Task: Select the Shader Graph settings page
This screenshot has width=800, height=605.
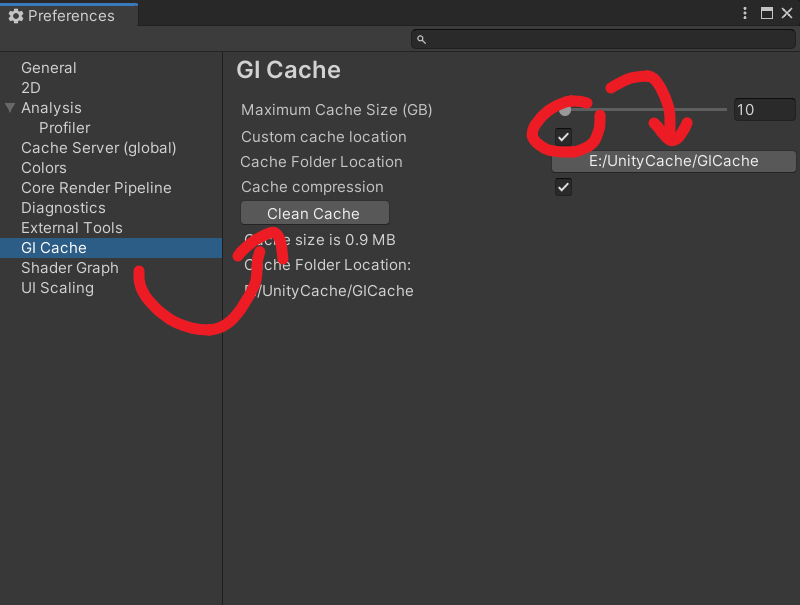Action: pos(70,267)
